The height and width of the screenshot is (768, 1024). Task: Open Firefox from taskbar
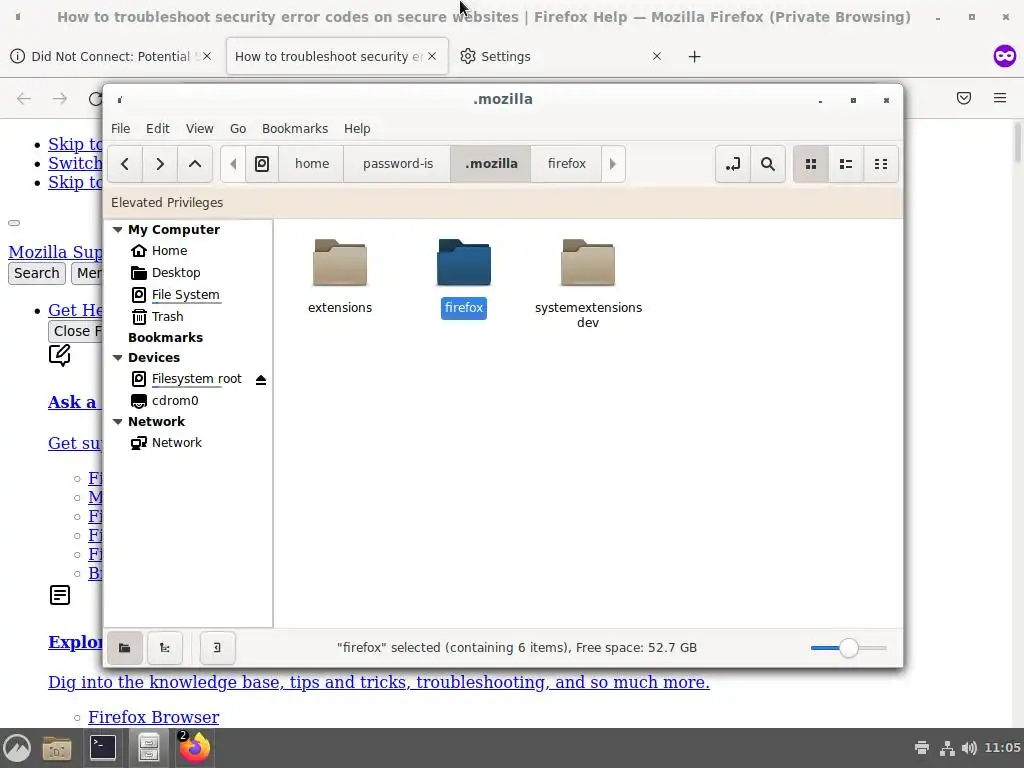[195, 748]
